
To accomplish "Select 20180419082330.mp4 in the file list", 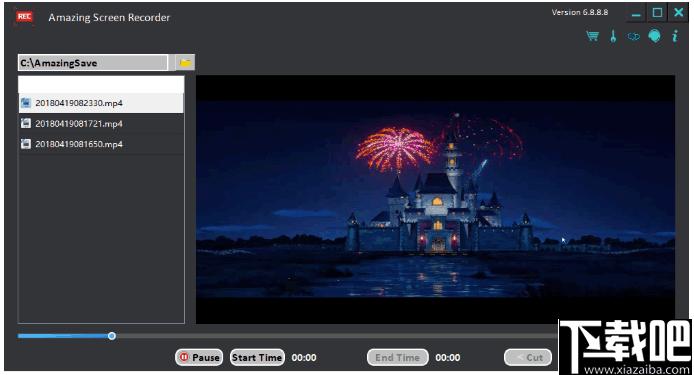I will pos(101,103).
